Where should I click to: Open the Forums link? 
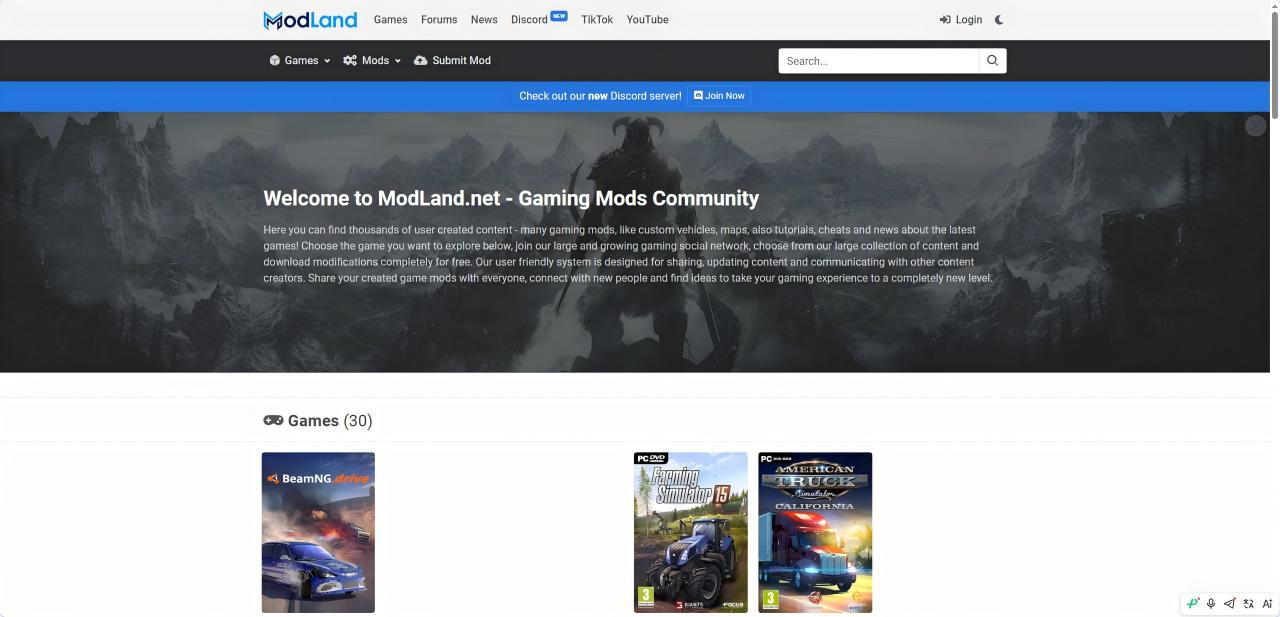(x=439, y=20)
